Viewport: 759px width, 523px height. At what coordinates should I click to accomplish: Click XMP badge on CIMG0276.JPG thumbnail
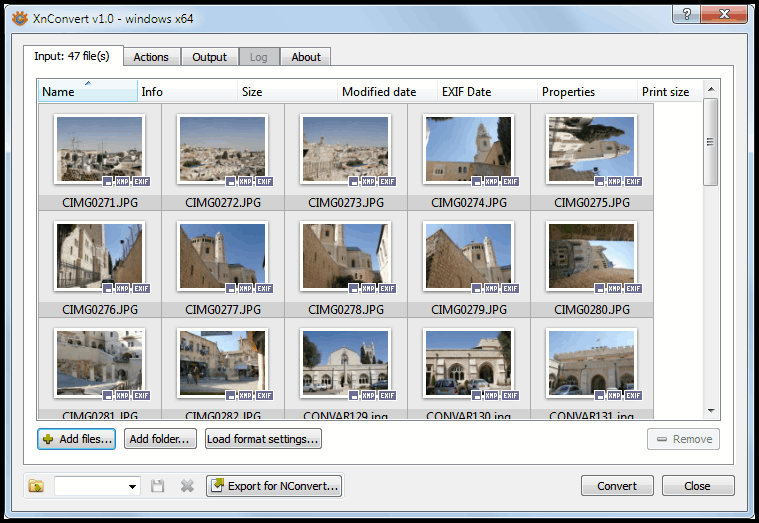click(122, 289)
